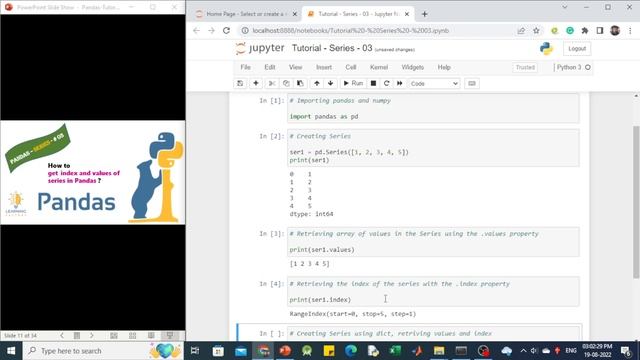640x360 pixels.
Task: Open the Kernel menu in Jupyter
Action: point(379,67)
